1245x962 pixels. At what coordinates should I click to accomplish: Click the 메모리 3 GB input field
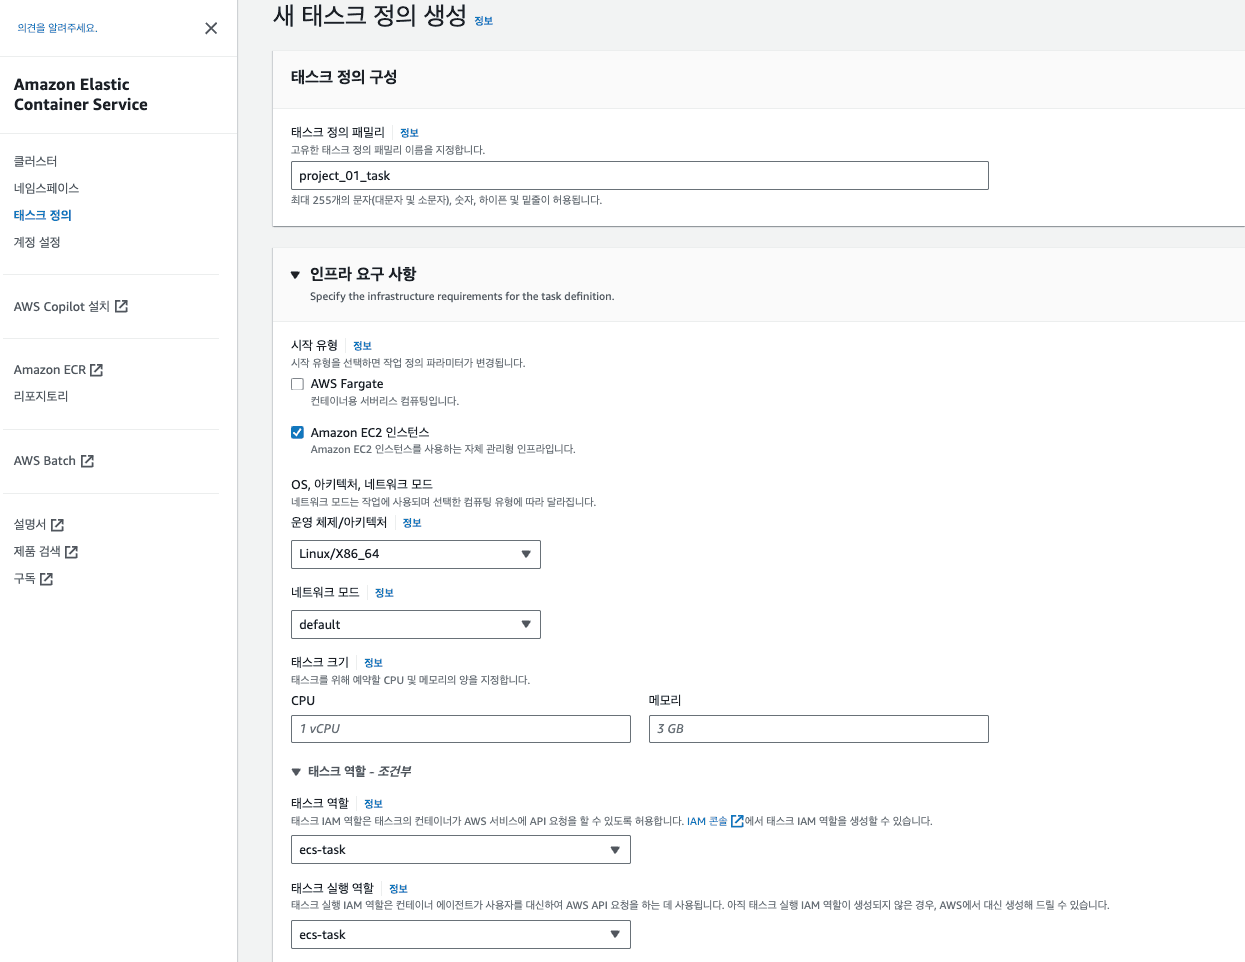click(x=819, y=729)
